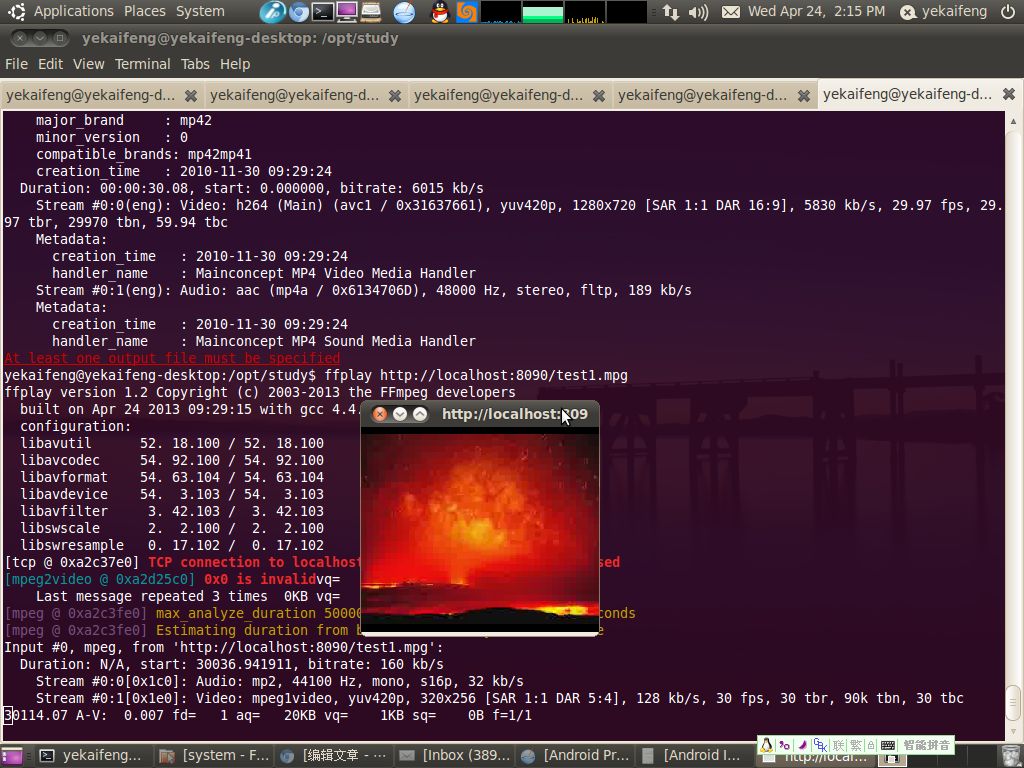Screen dimensions: 1024x768
Task: Click the Ubuntu logo icon at Applications
Action: (16, 12)
